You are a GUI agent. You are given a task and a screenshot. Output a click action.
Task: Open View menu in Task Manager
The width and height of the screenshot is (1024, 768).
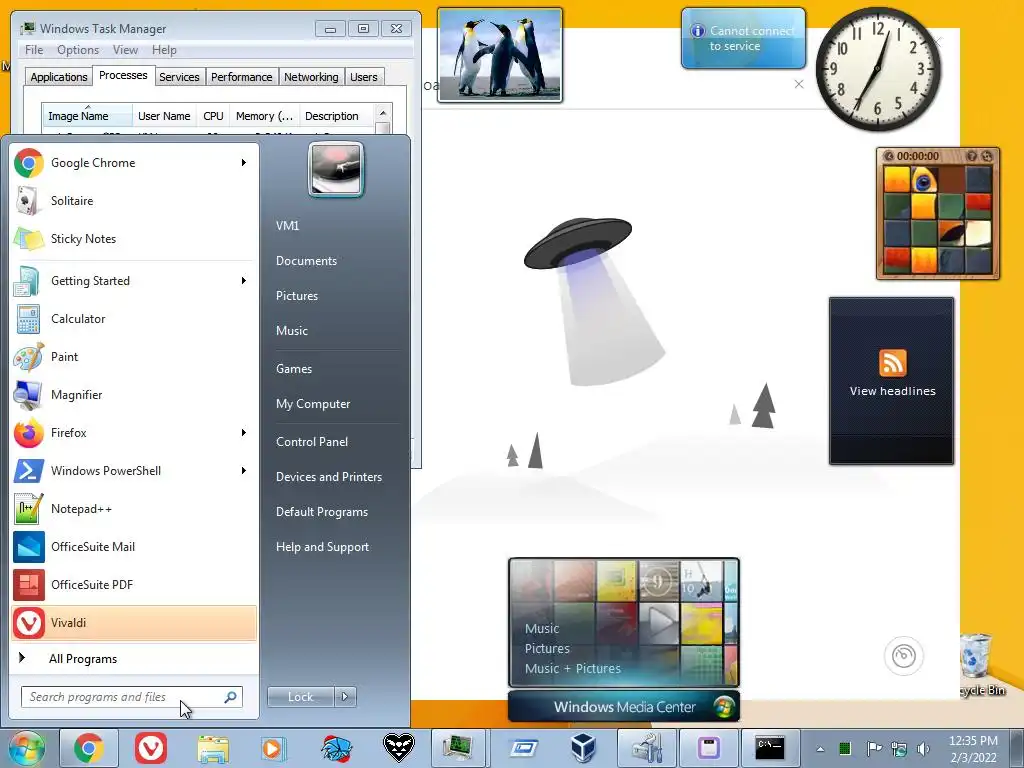click(125, 50)
